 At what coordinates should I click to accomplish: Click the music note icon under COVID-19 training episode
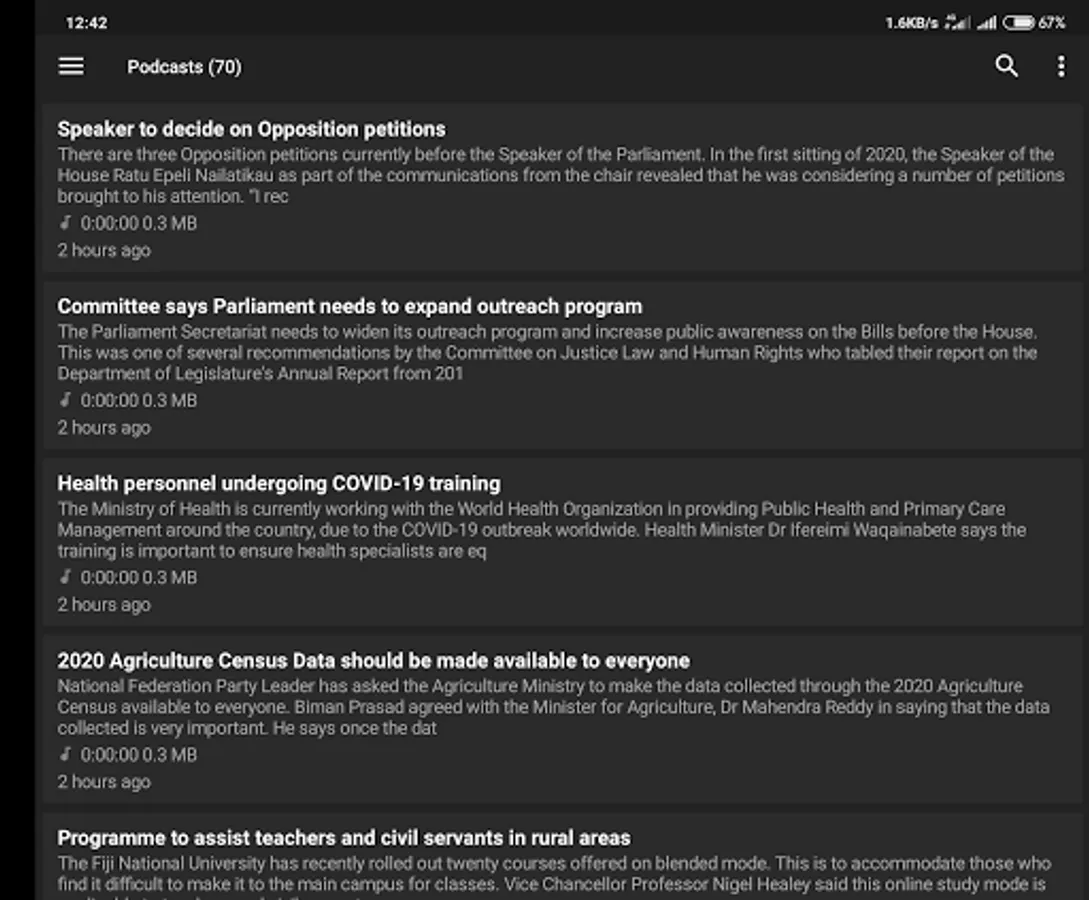pos(66,577)
